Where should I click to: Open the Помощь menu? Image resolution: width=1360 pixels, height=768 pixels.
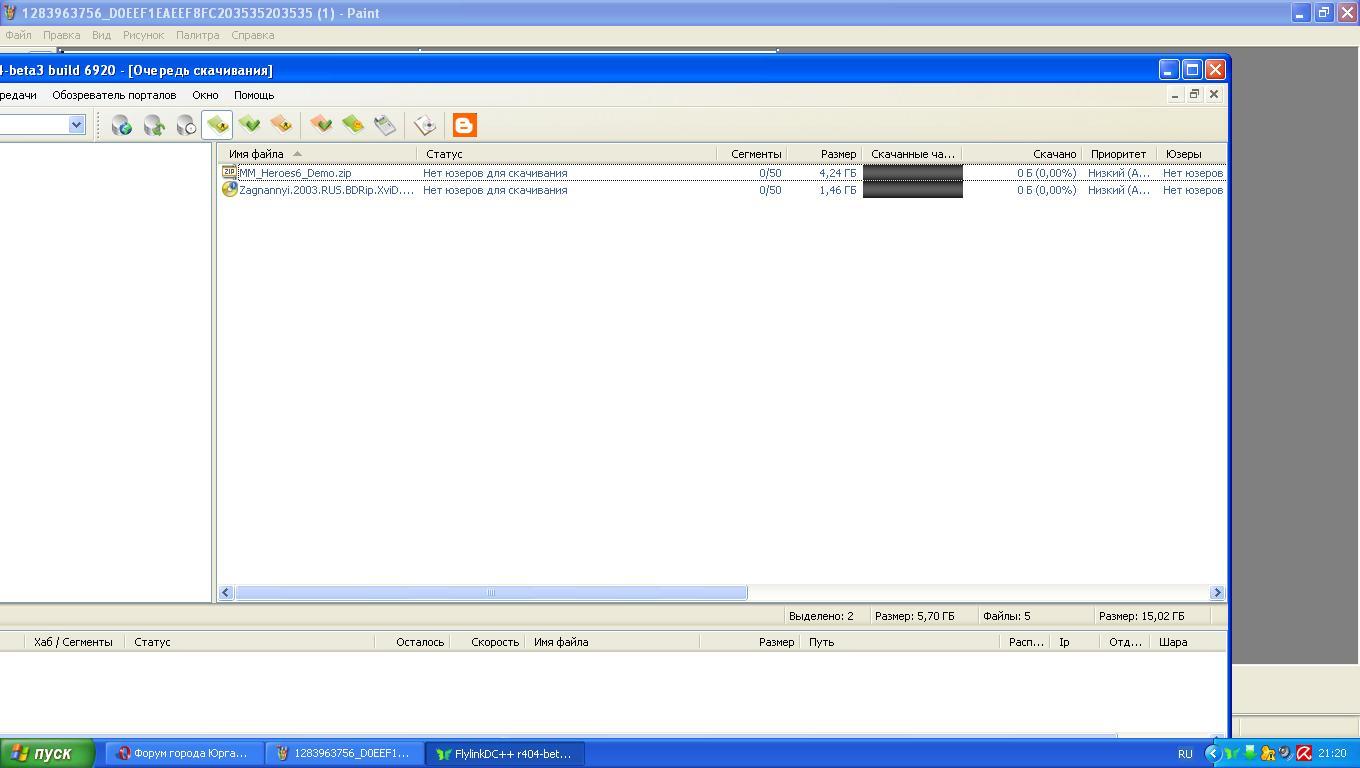(254, 95)
